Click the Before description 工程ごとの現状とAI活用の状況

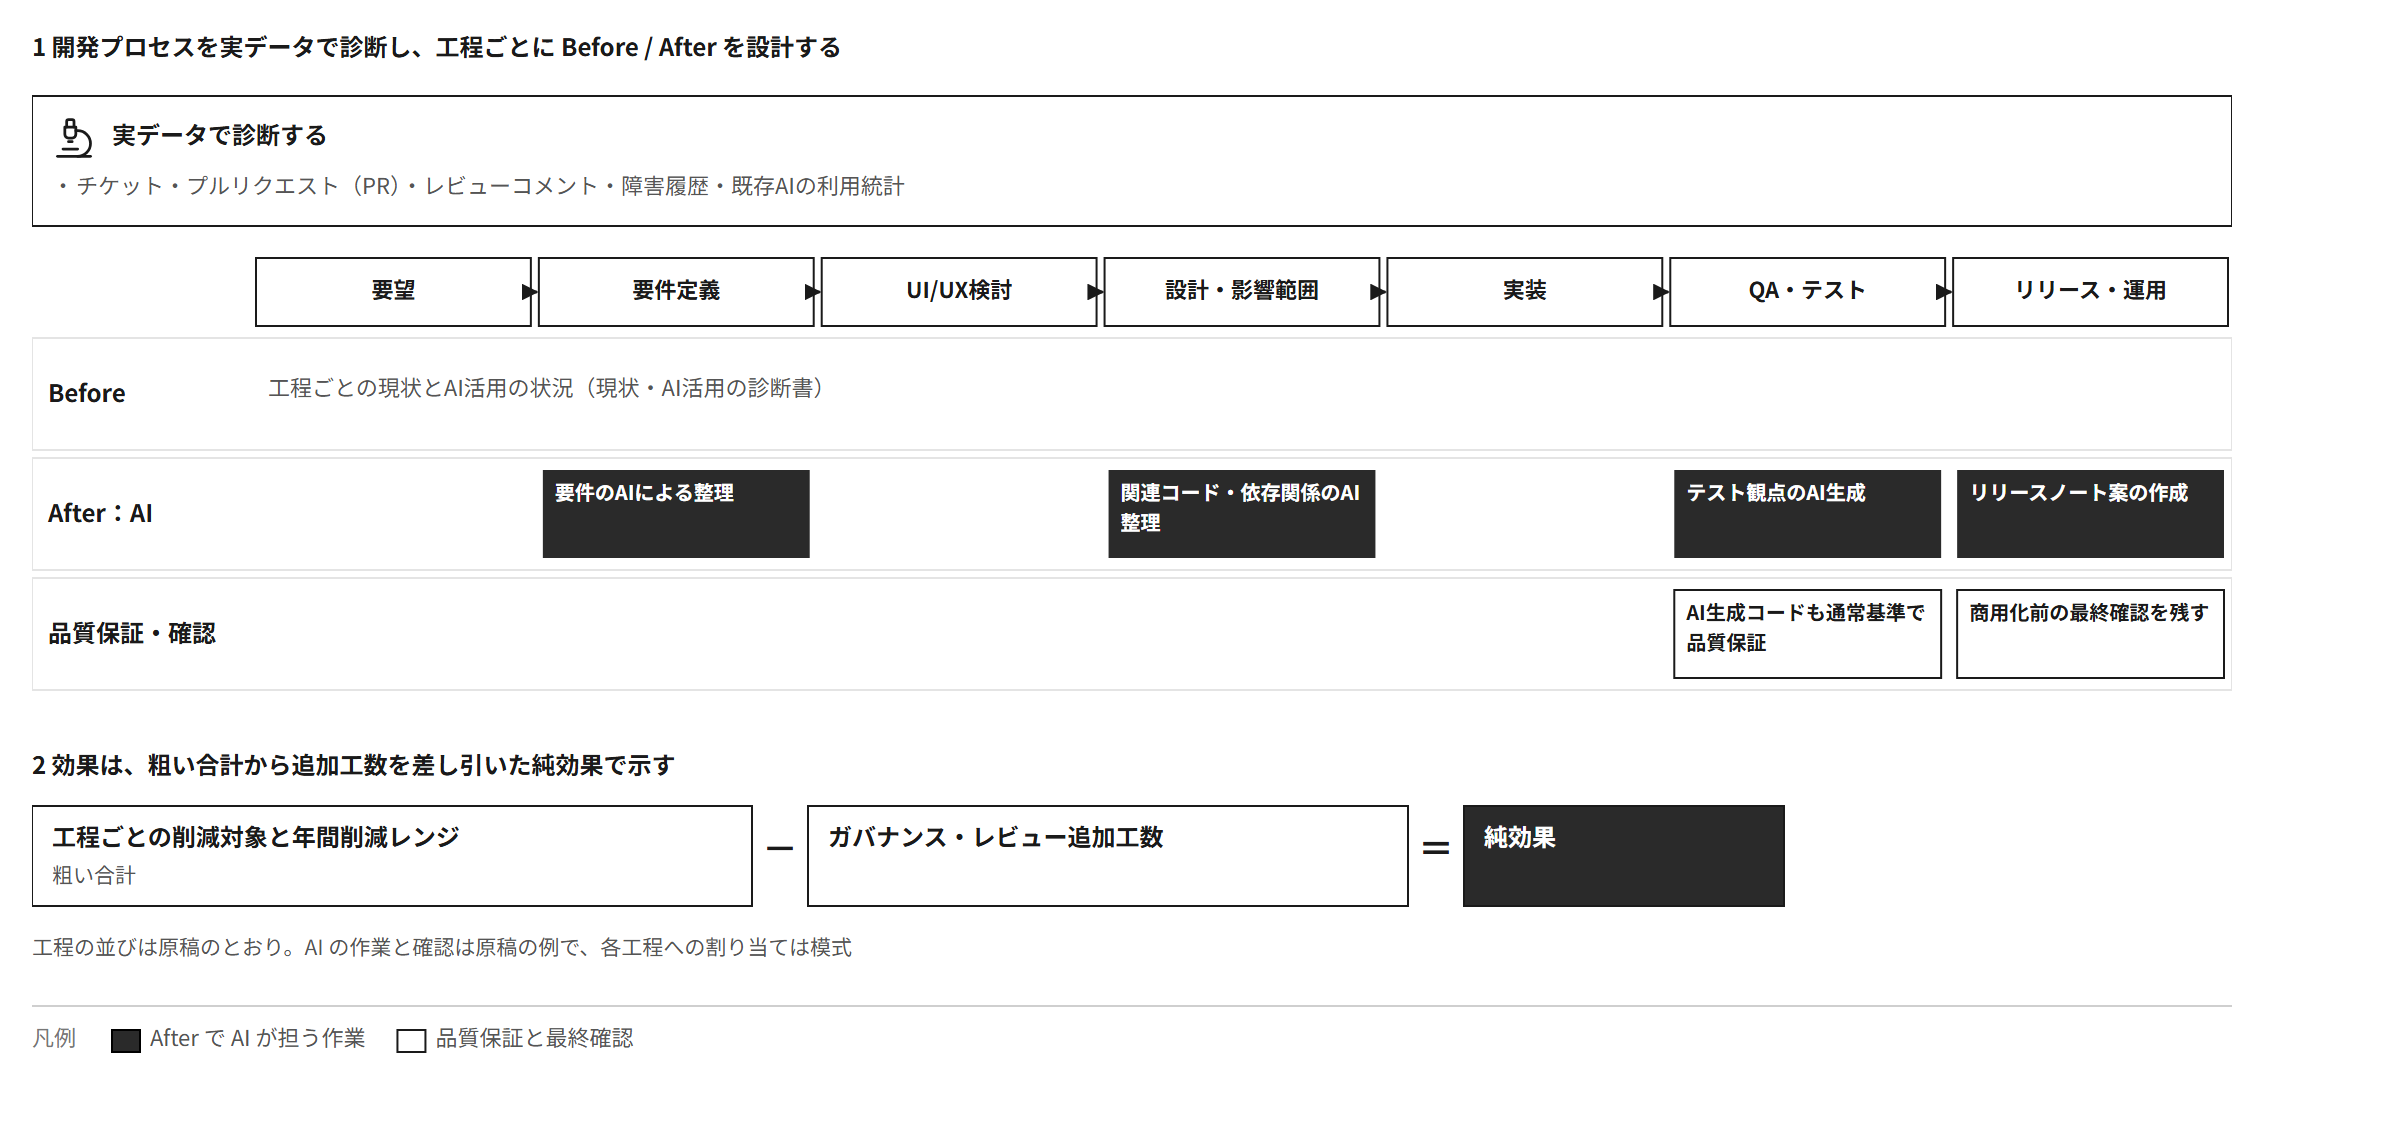(x=546, y=388)
